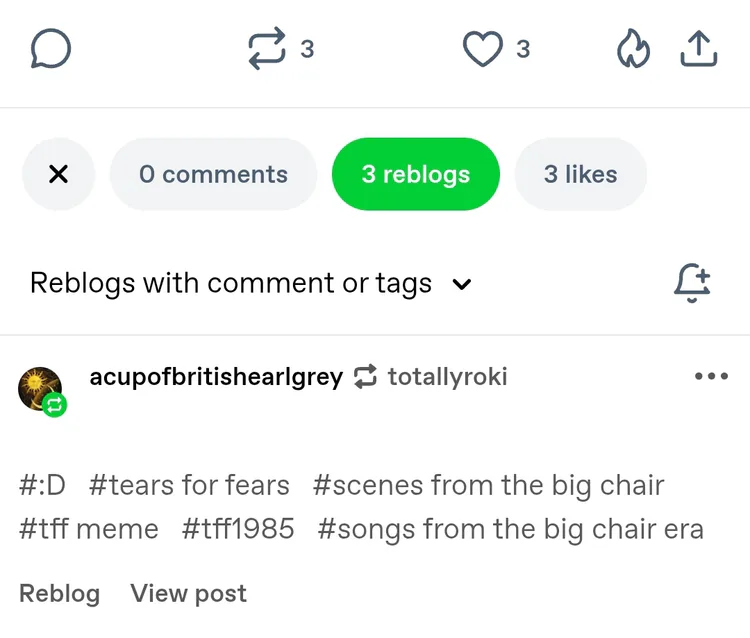Screen dimensions: 750x638
Task: Open acupofbritishearlgrey's avatar
Action: click(x=40, y=388)
